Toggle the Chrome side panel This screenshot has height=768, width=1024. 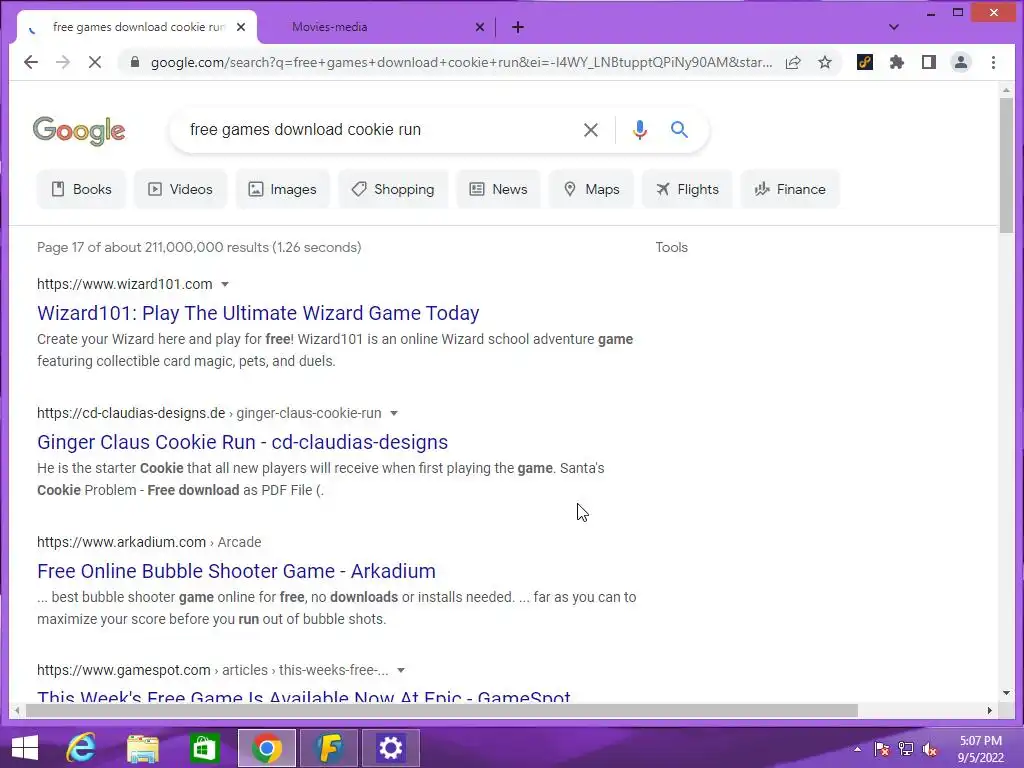point(929,62)
